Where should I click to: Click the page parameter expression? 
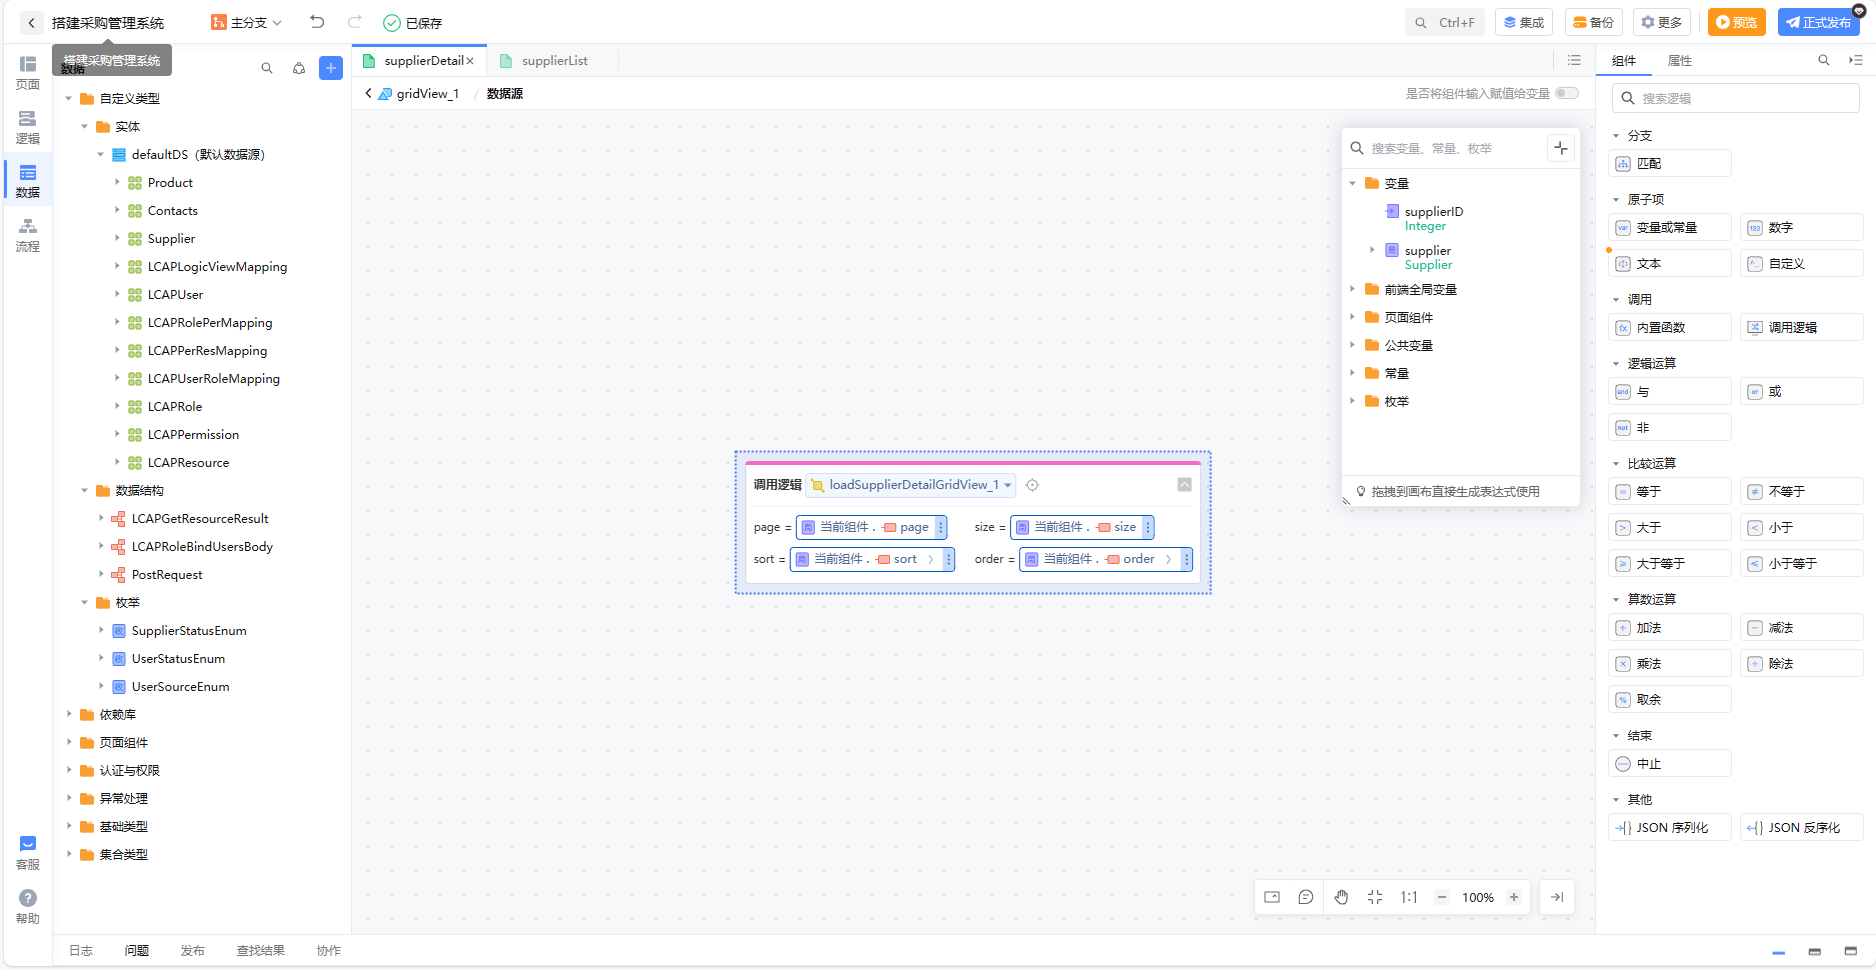coord(871,527)
